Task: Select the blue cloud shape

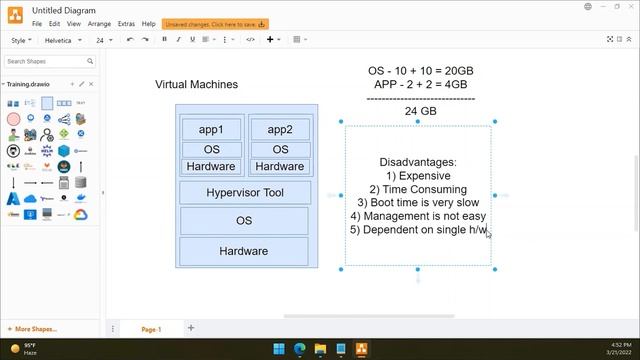Action: 30,199
